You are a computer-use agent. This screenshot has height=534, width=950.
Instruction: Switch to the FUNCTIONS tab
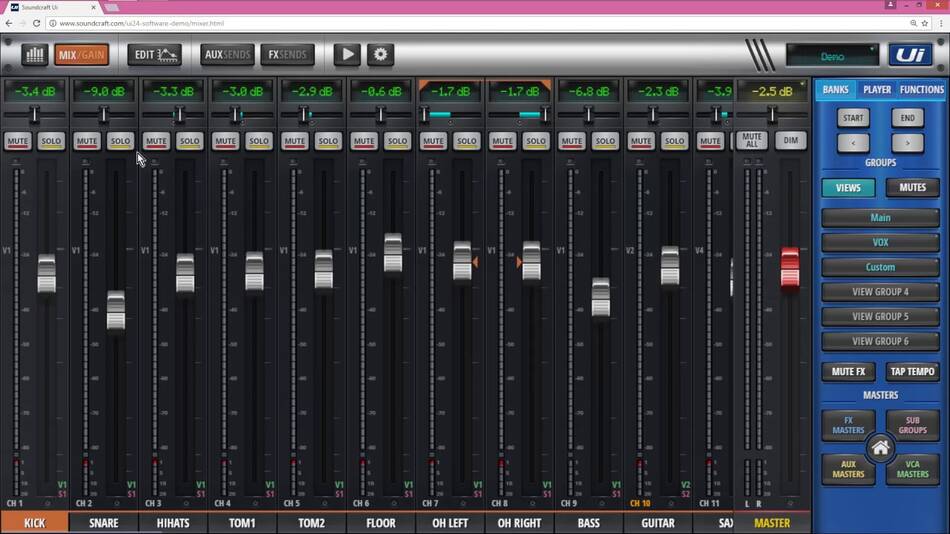pyautogui.click(x=922, y=90)
